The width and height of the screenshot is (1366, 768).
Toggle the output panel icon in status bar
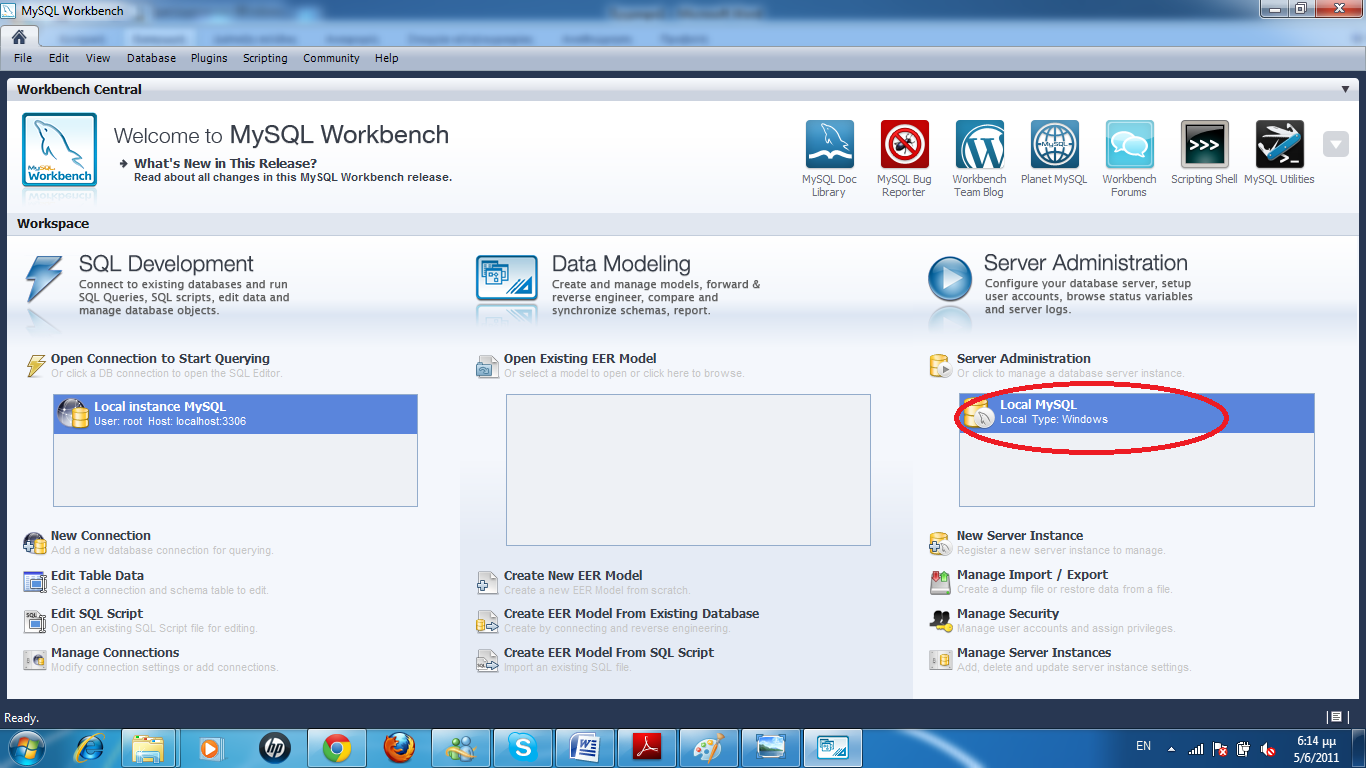[1335, 717]
